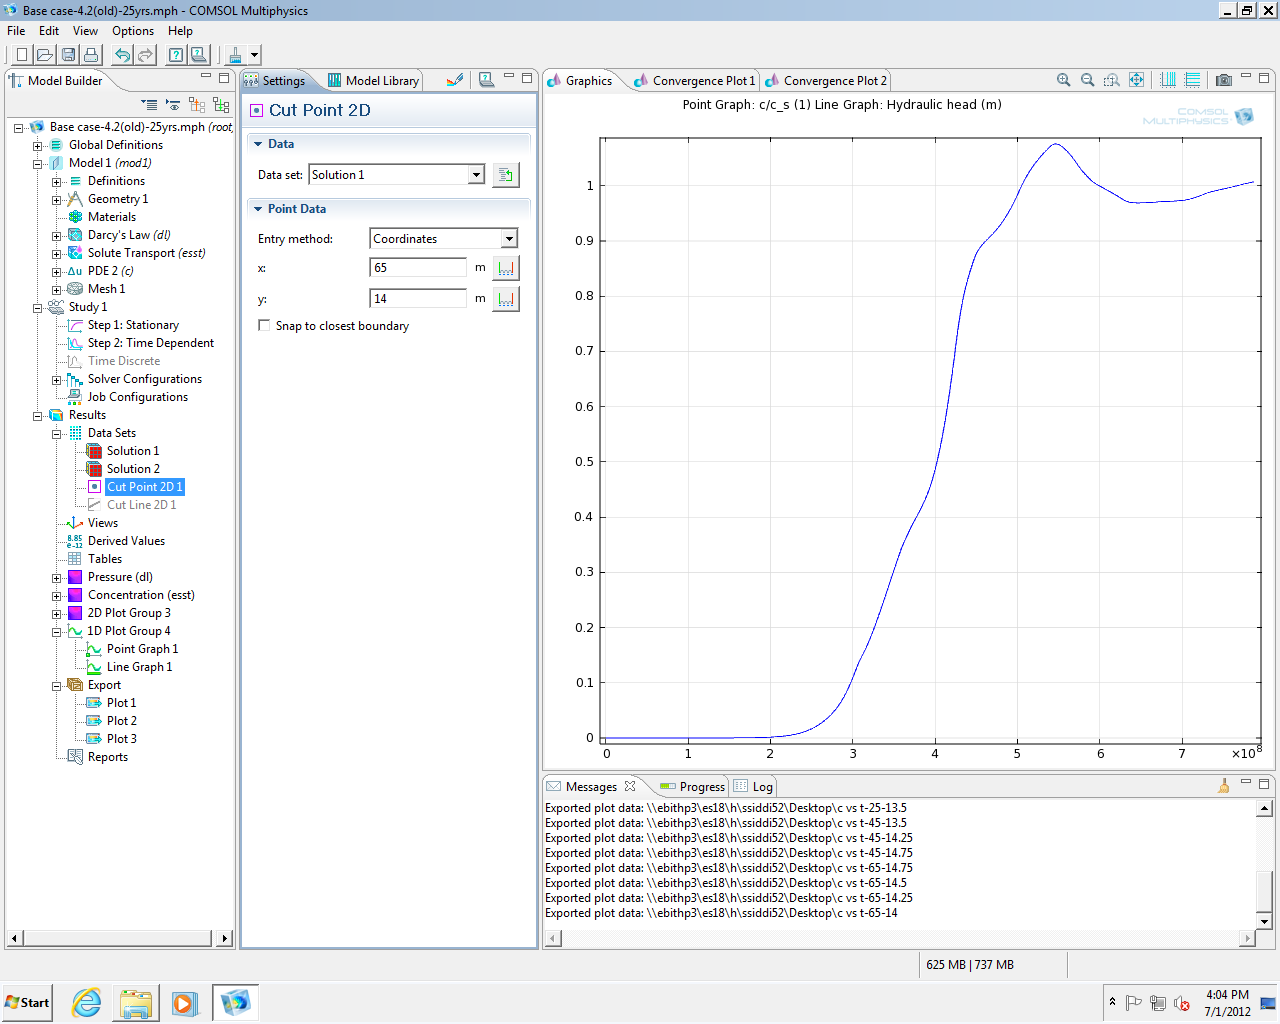Open the Entry method dropdown
This screenshot has width=1280, height=1024.
pyautogui.click(x=509, y=239)
